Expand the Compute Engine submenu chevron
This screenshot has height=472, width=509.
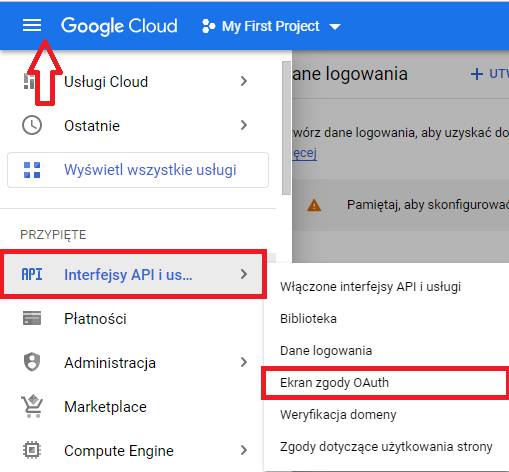click(x=244, y=450)
